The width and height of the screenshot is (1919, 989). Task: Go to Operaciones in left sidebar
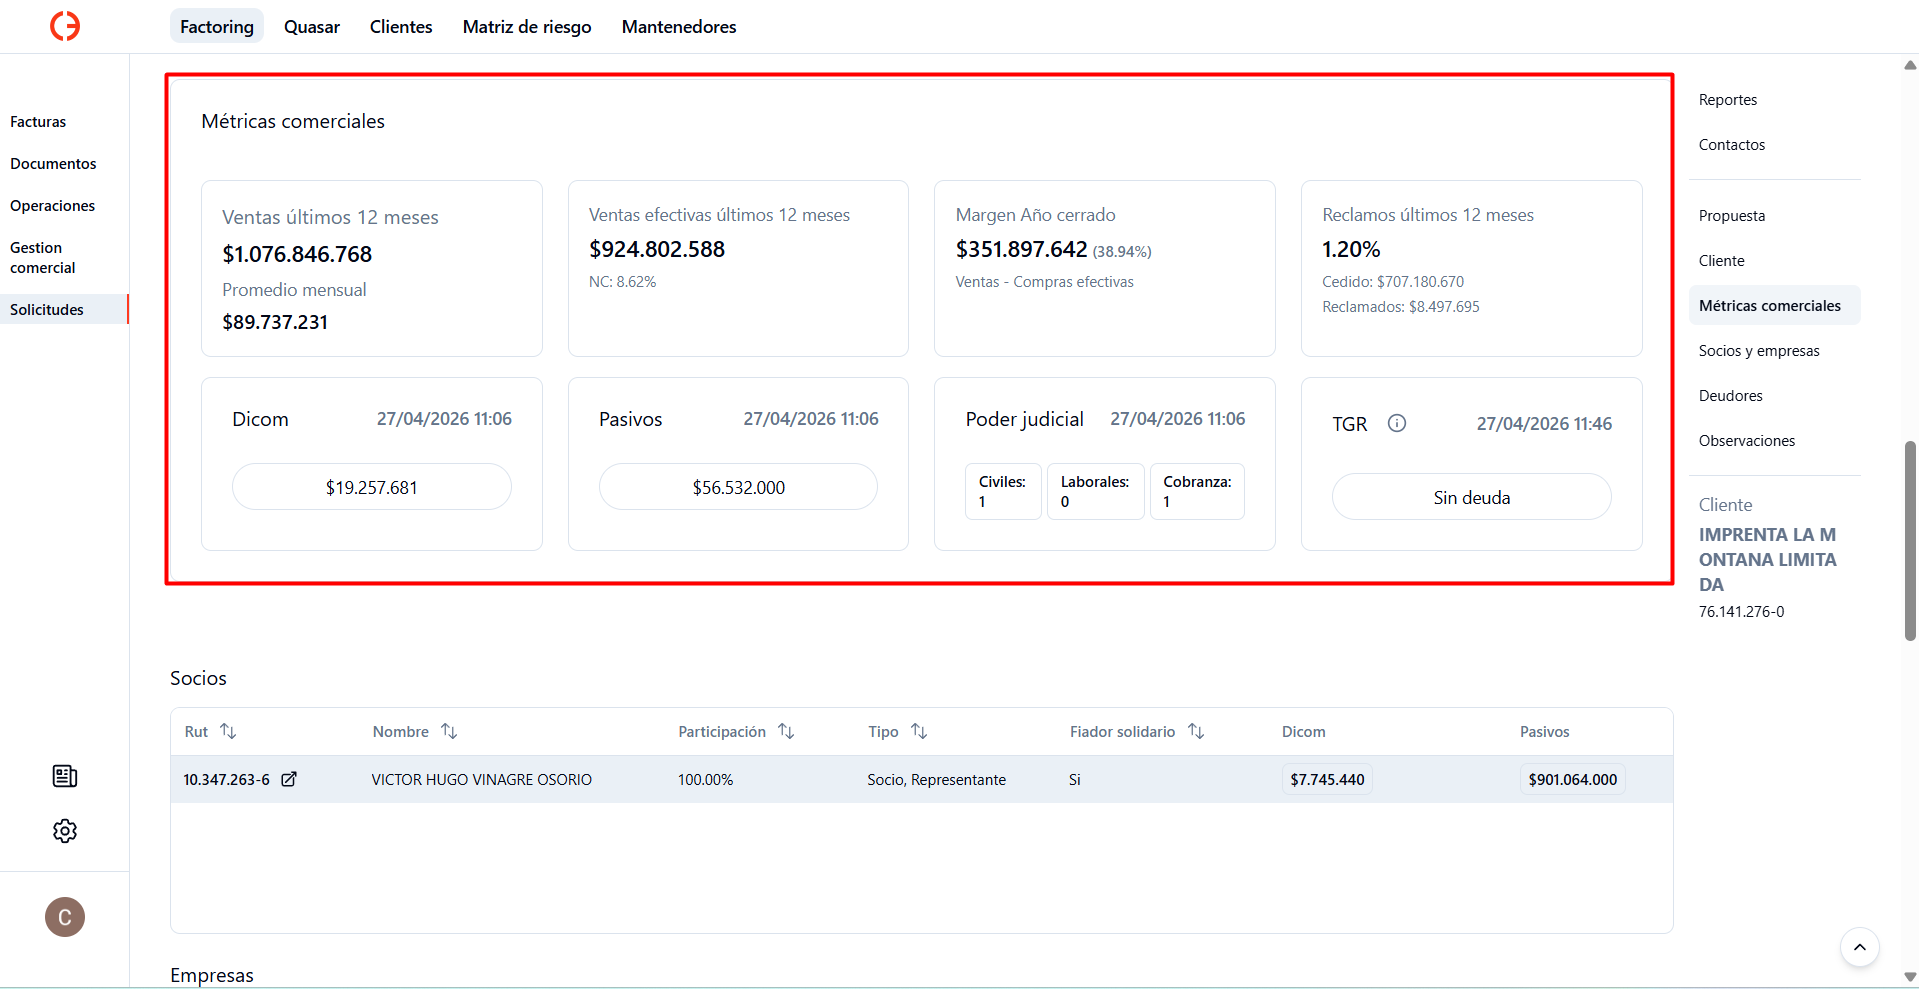click(53, 206)
